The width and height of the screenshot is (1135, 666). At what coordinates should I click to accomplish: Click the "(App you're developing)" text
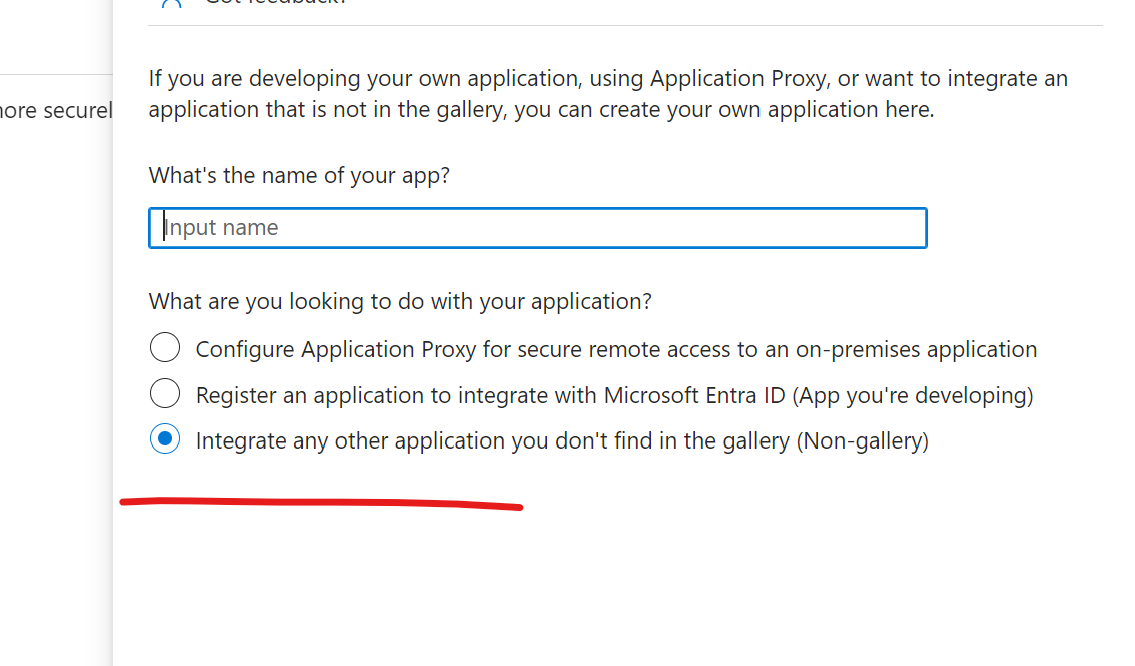913,395
